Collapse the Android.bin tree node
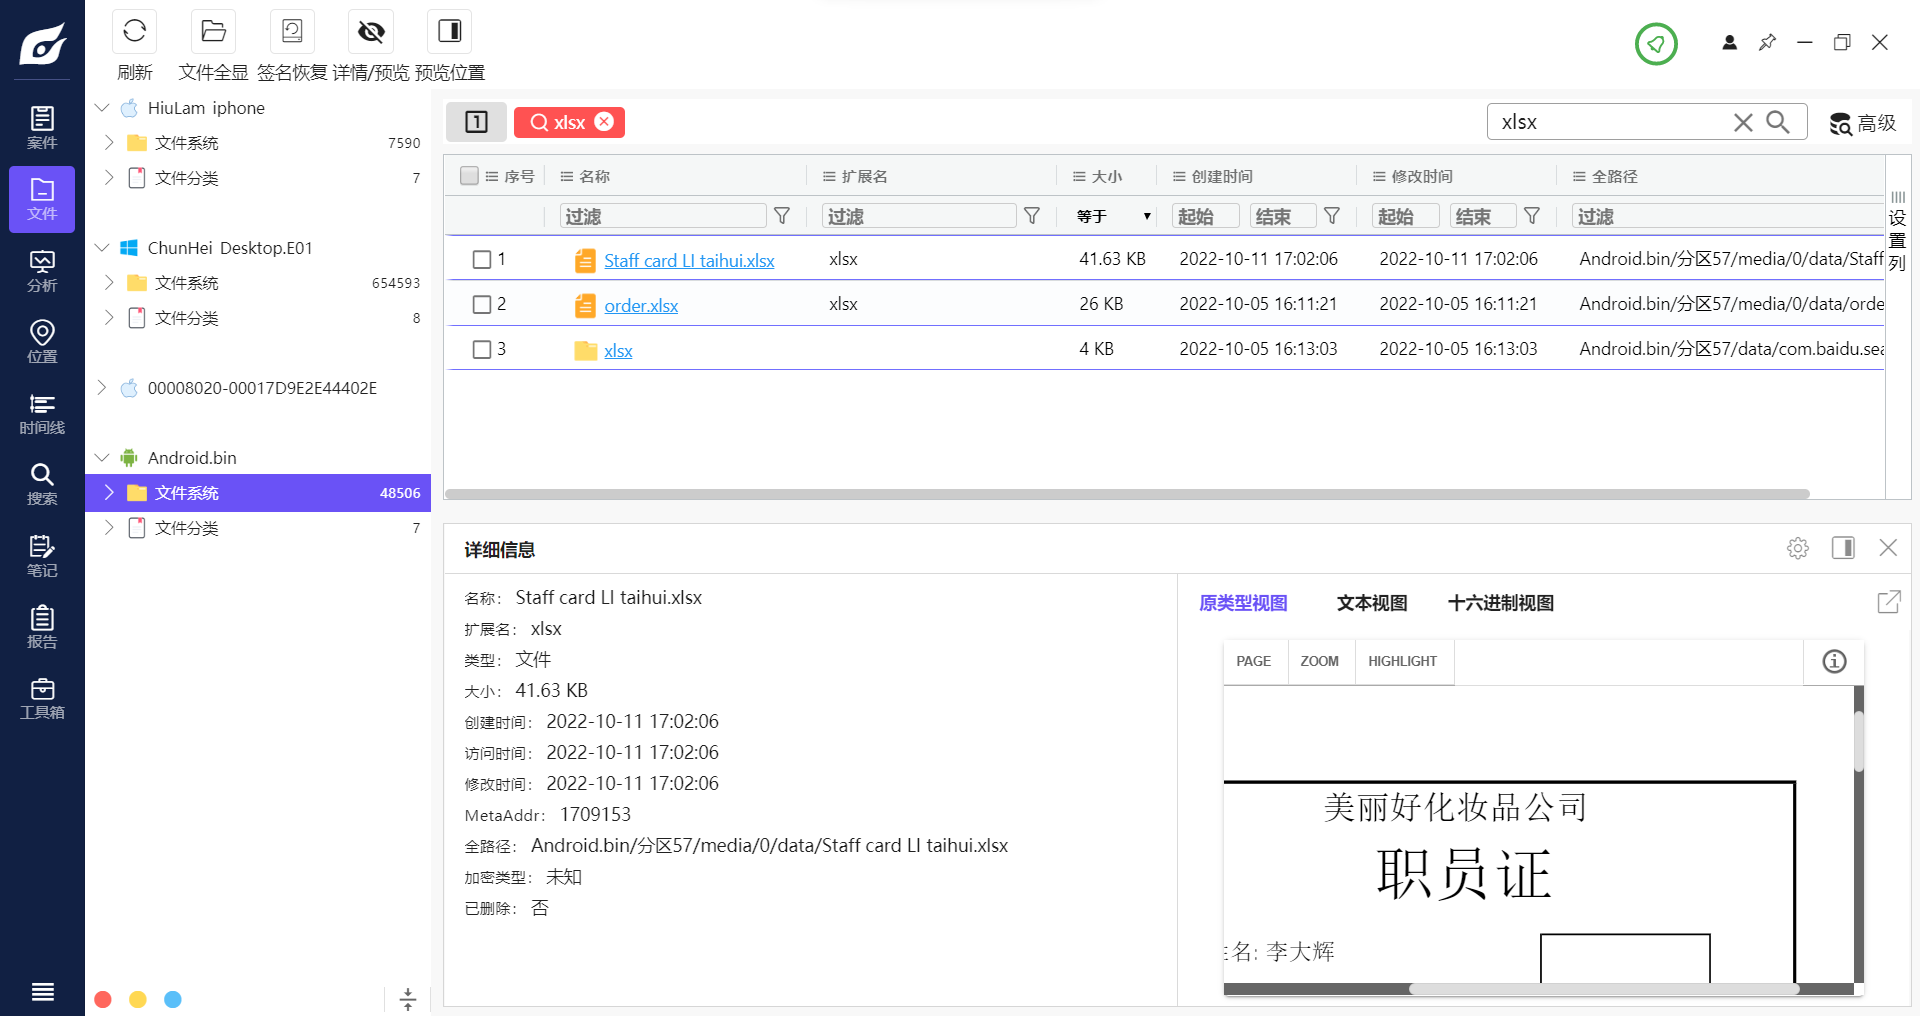 (x=102, y=457)
